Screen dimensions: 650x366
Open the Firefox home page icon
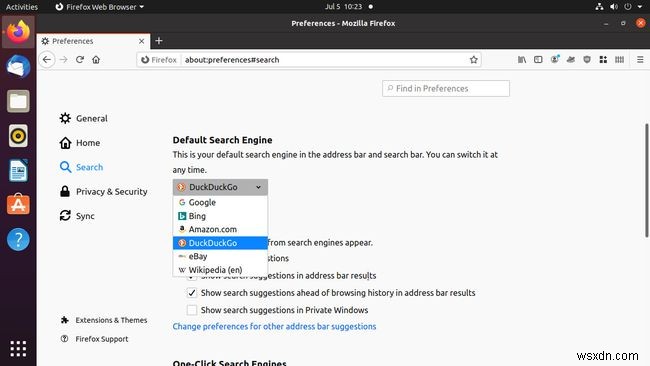click(96, 60)
